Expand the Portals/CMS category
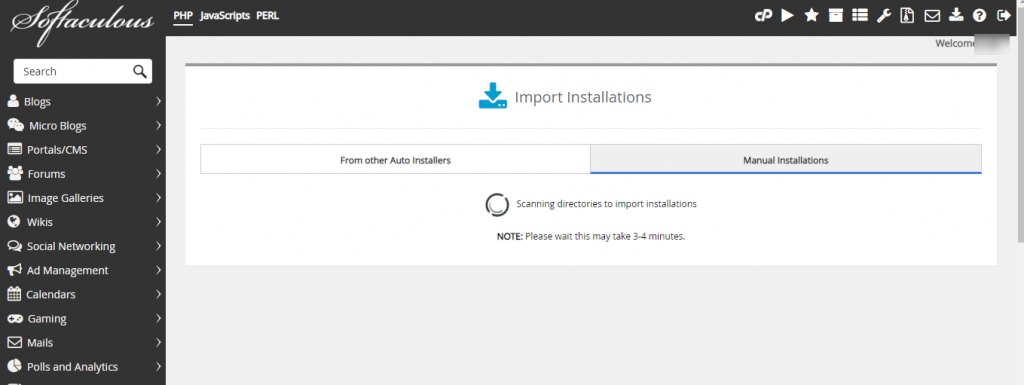The height and width of the screenshot is (385, 1024). (x=83, y=149)
